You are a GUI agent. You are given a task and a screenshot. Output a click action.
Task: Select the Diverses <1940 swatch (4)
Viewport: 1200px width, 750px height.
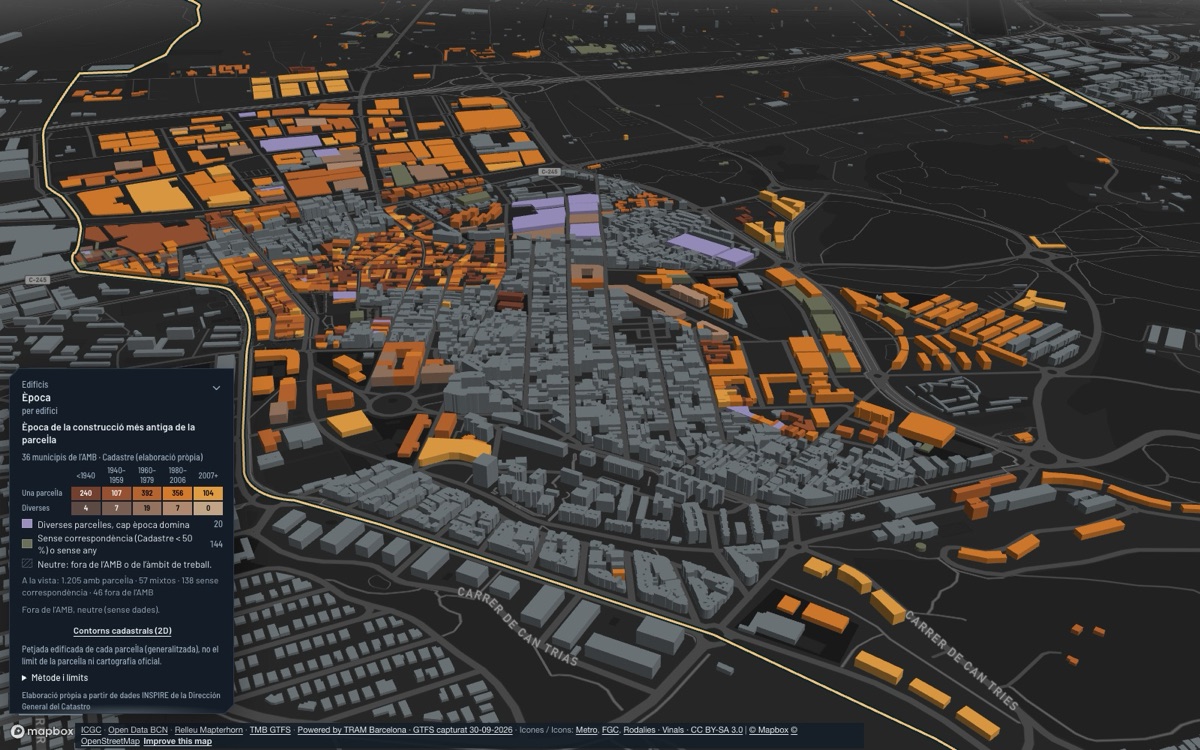[x=86, y=508]
